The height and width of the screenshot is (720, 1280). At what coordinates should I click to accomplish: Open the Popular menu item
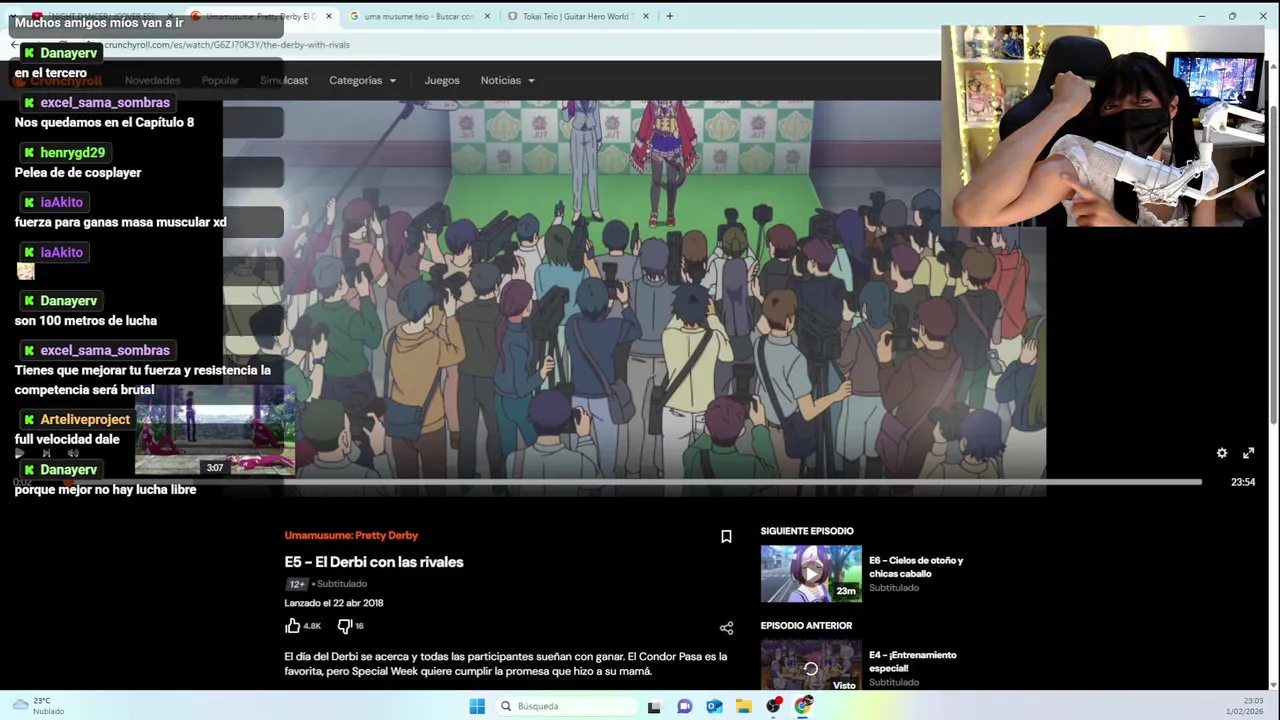220,80
